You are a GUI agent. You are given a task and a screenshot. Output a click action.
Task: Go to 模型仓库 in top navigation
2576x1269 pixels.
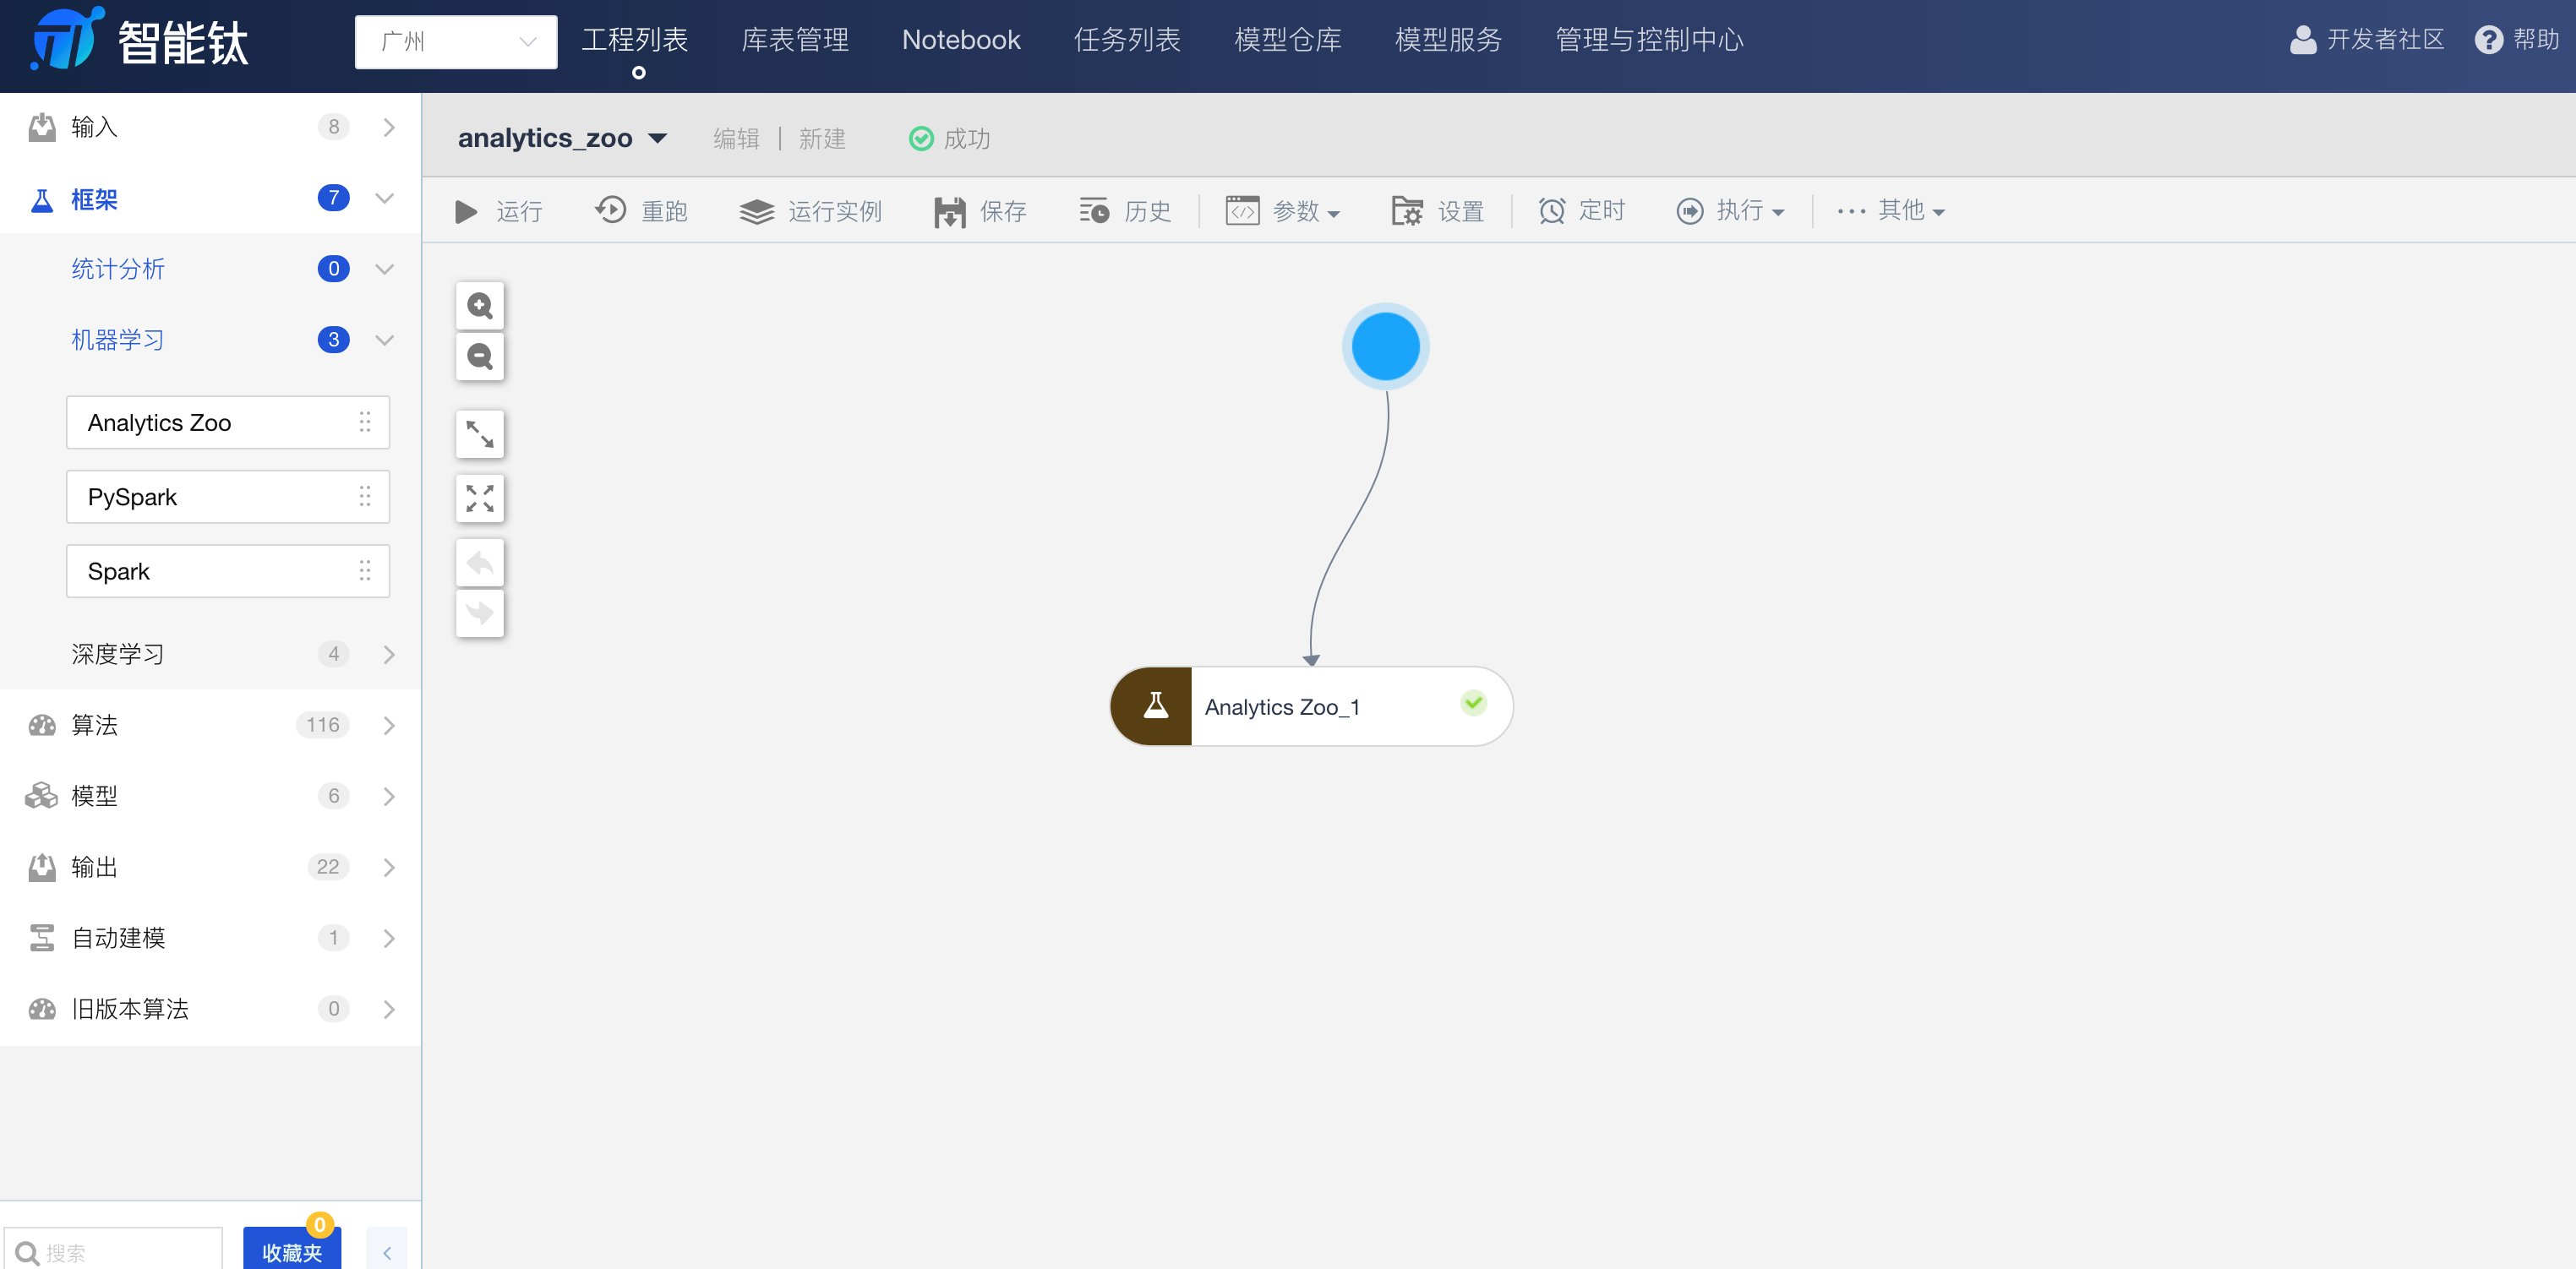pyautogui.click(x=1287, y=40)
